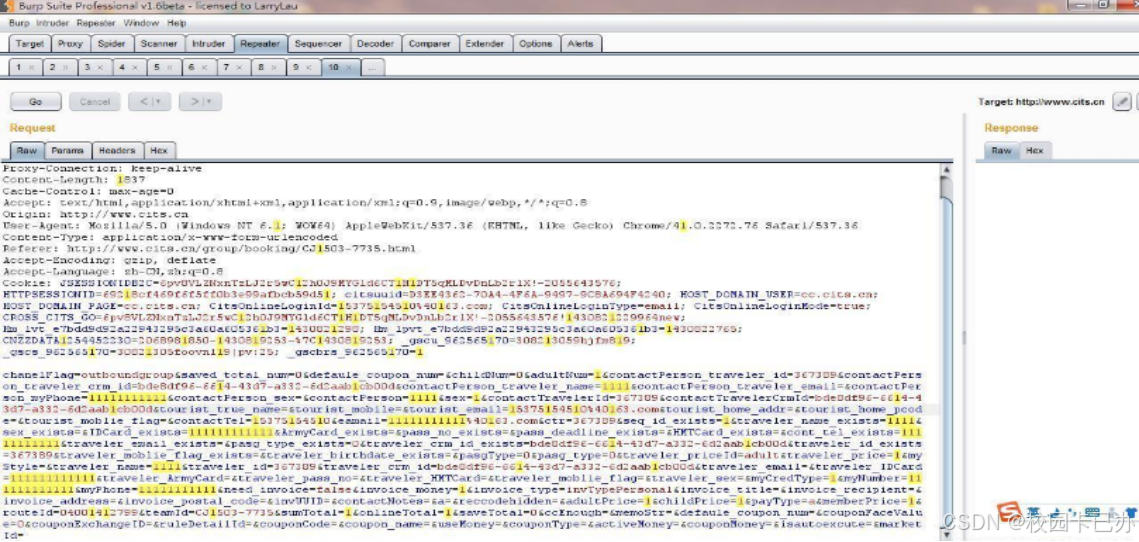Select the Request Raw view tab
Screen dimensions: 1139x542
coord(27,150)
